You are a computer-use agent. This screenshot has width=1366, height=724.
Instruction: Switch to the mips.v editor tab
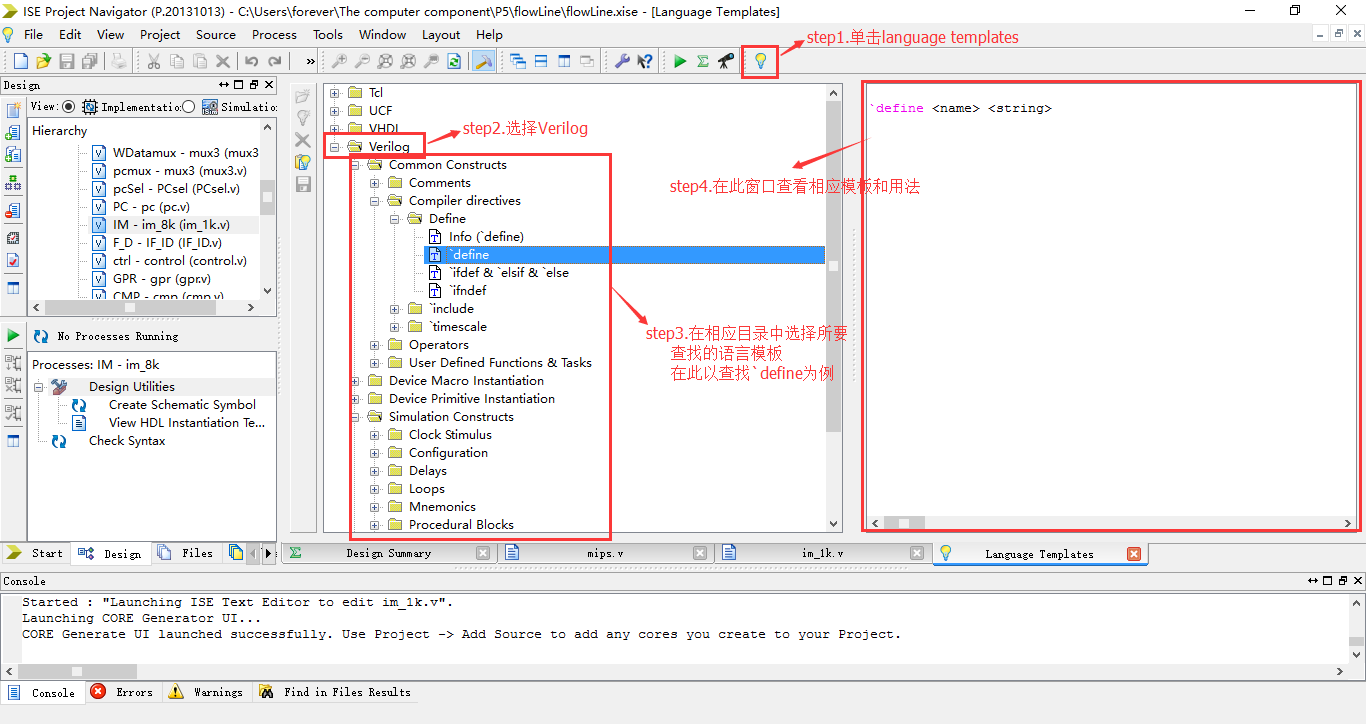(605, 553)
